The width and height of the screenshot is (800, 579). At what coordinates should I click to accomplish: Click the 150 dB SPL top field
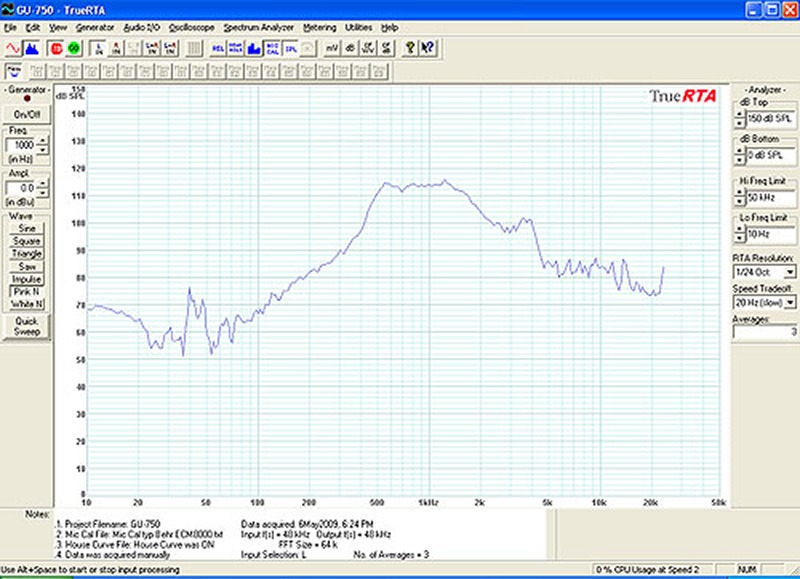click(x=770, y=118)
